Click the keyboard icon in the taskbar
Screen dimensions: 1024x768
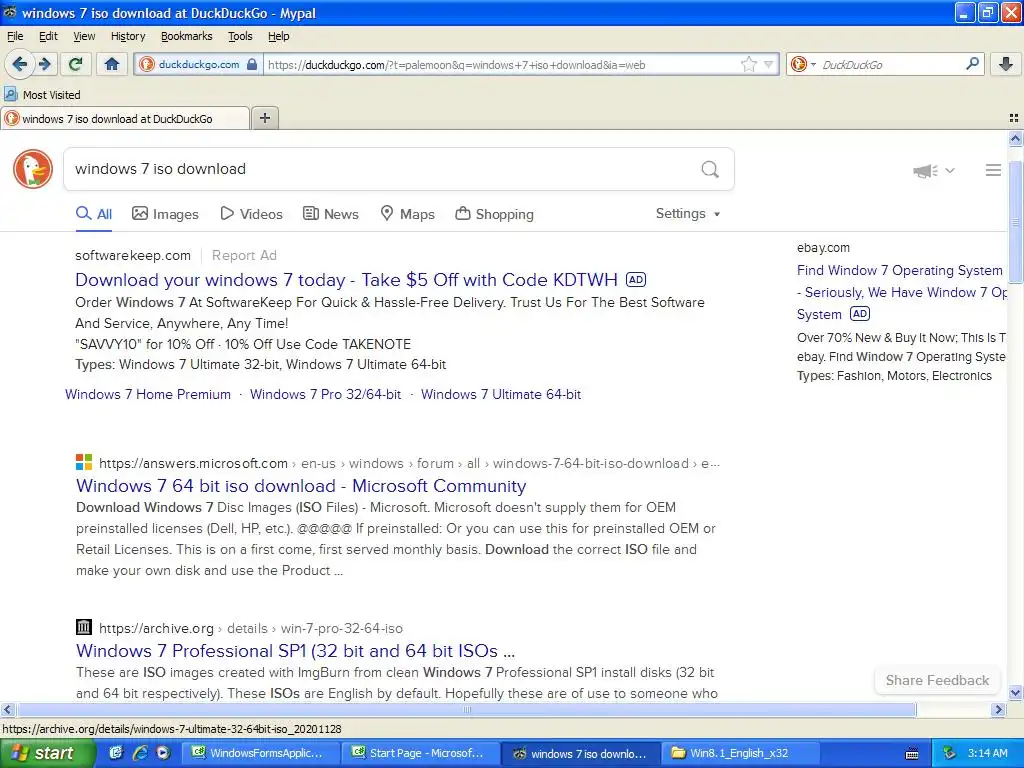[912, 754]
